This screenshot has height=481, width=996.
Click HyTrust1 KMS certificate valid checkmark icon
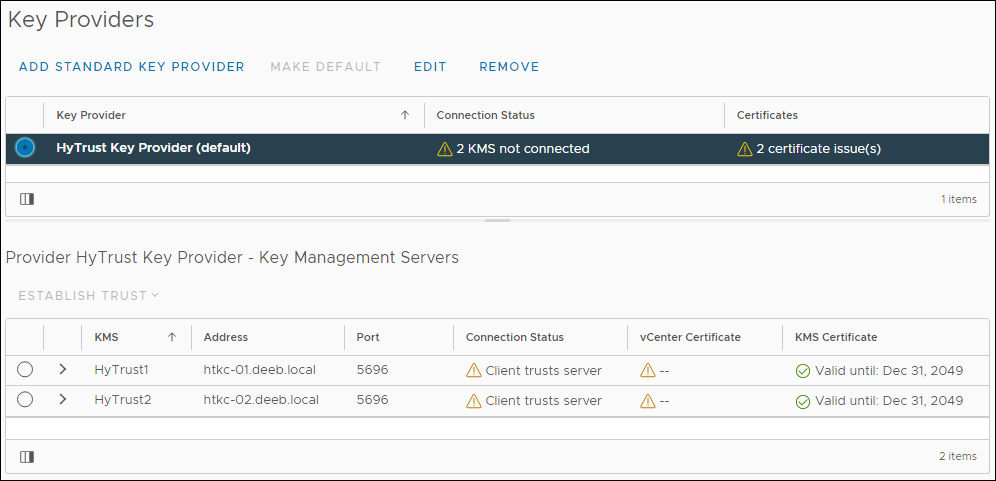point(803,371)
